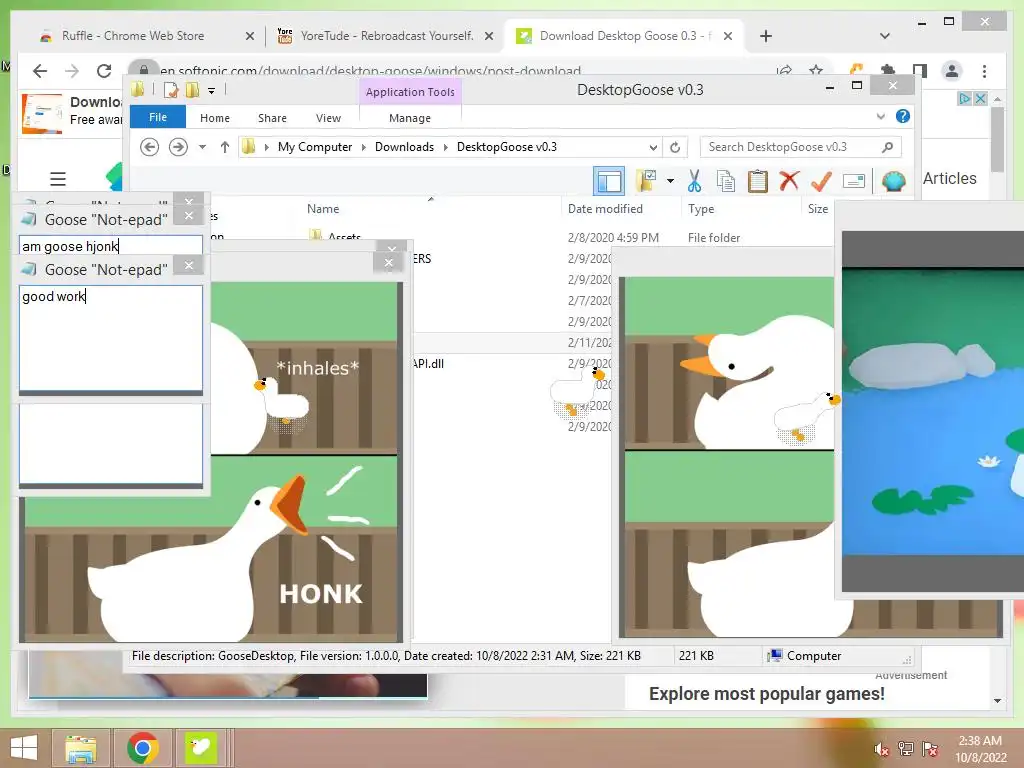Click Properties in the quick access toolbar
Viewport: 1024px width, 768px height.
tap(171, 89)
